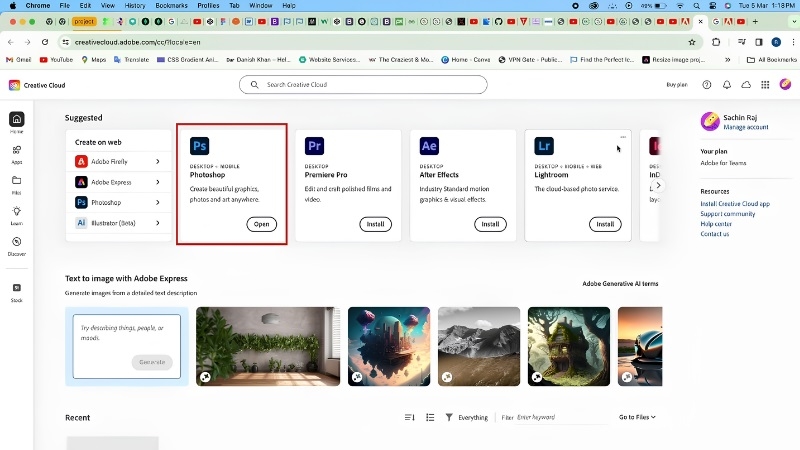Click Install button for Lightroom
The width and height of the screenshot is (800, 450).
tap(605, 224)
